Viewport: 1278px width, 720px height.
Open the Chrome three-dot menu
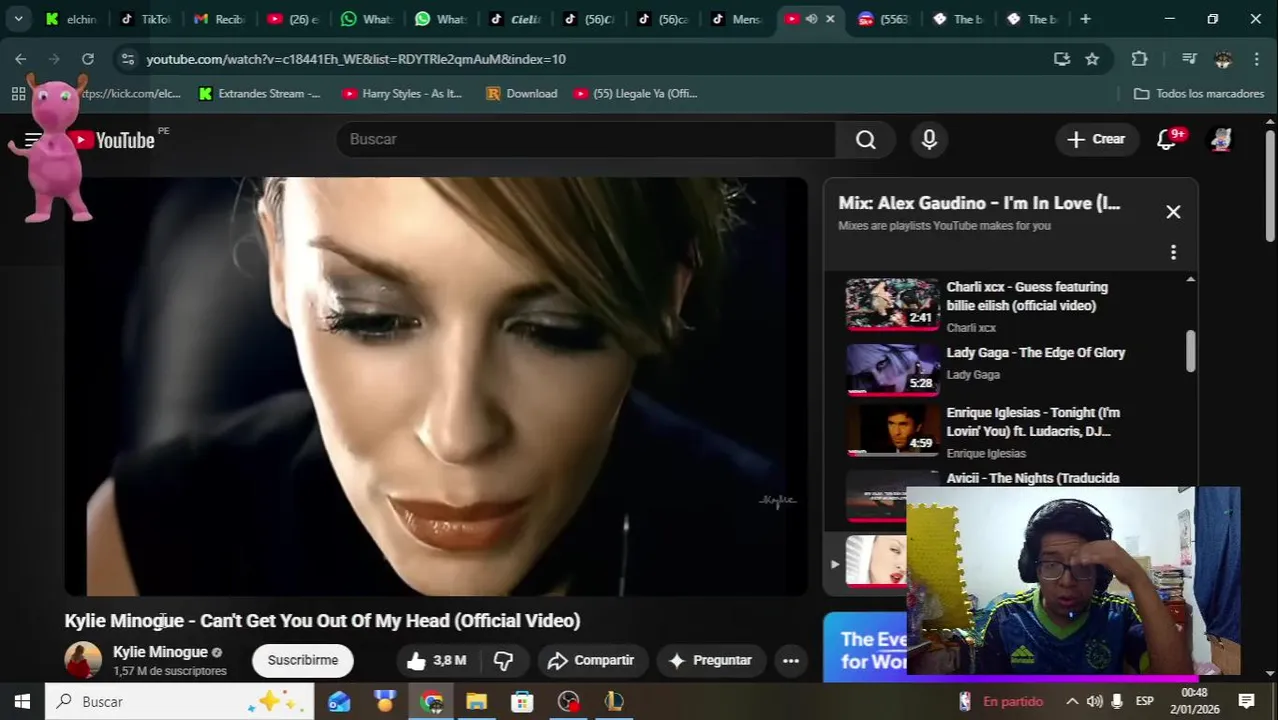point(1257,59)
